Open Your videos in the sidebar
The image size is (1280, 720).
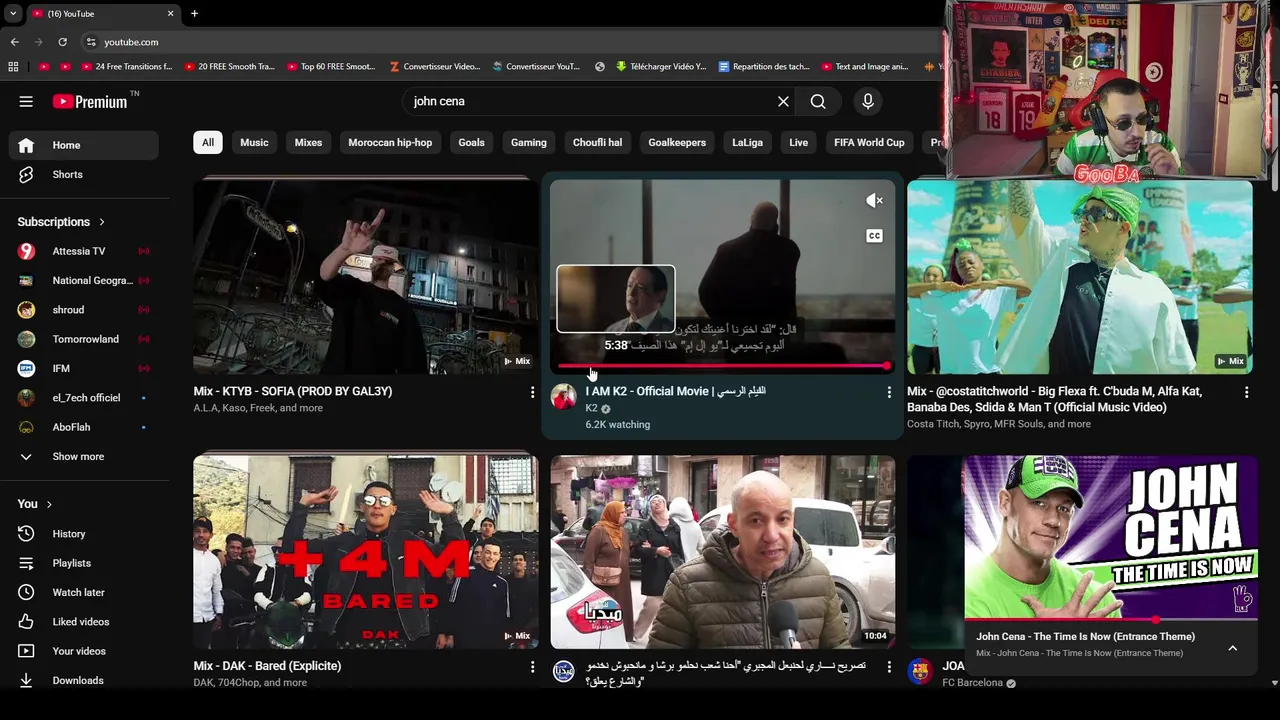tap(83, 651)
